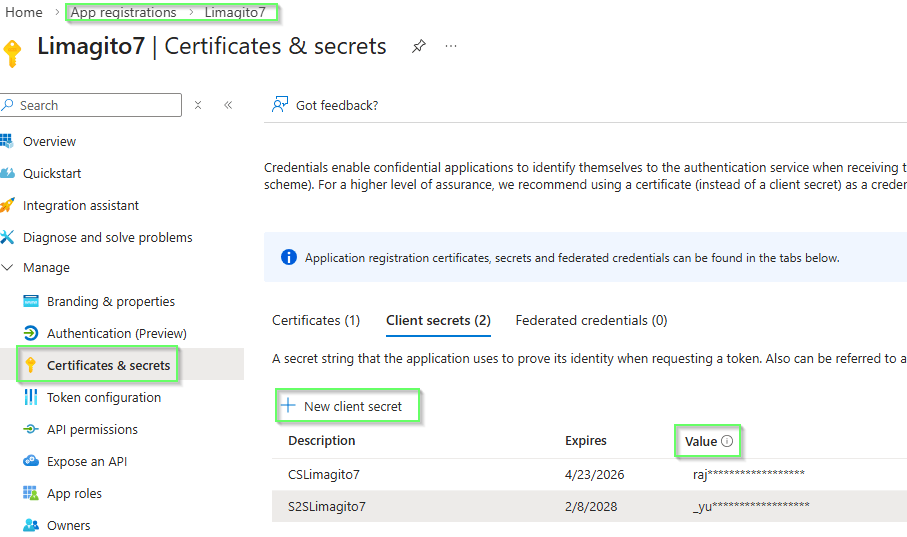
Task: Click the API permissions icon
Action: click(x=31, y=429)
